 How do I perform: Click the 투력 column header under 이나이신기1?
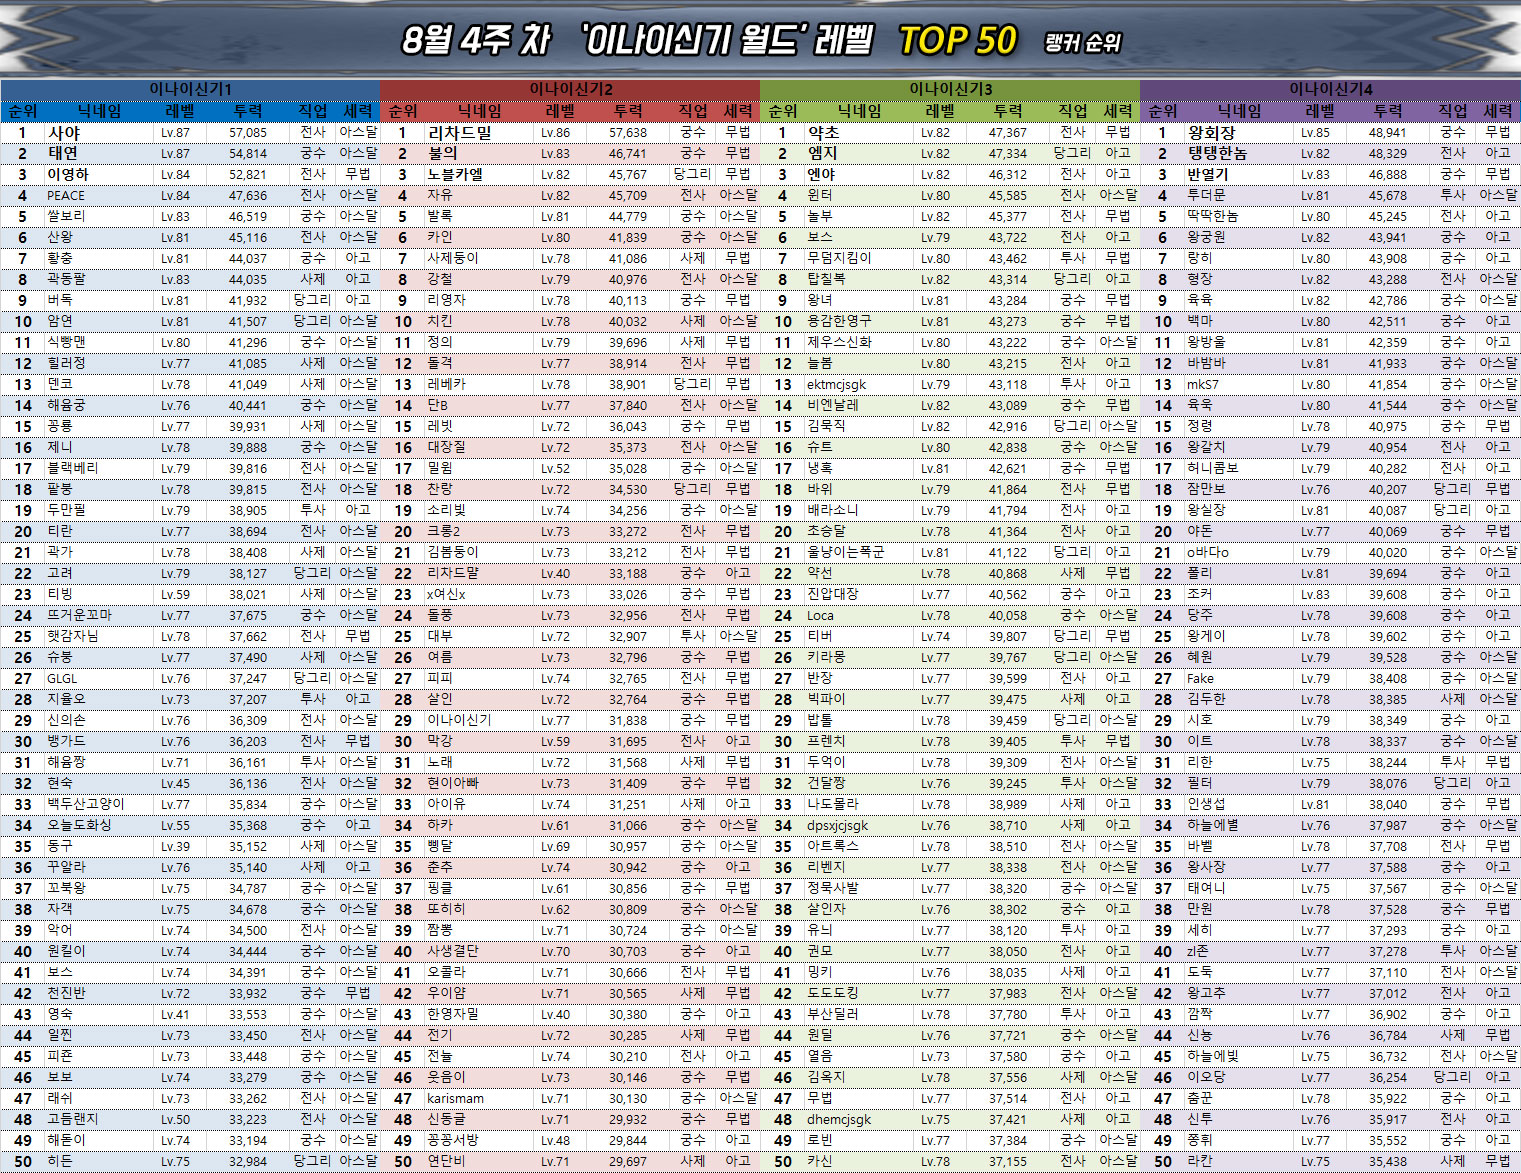(x=247, y=111)
